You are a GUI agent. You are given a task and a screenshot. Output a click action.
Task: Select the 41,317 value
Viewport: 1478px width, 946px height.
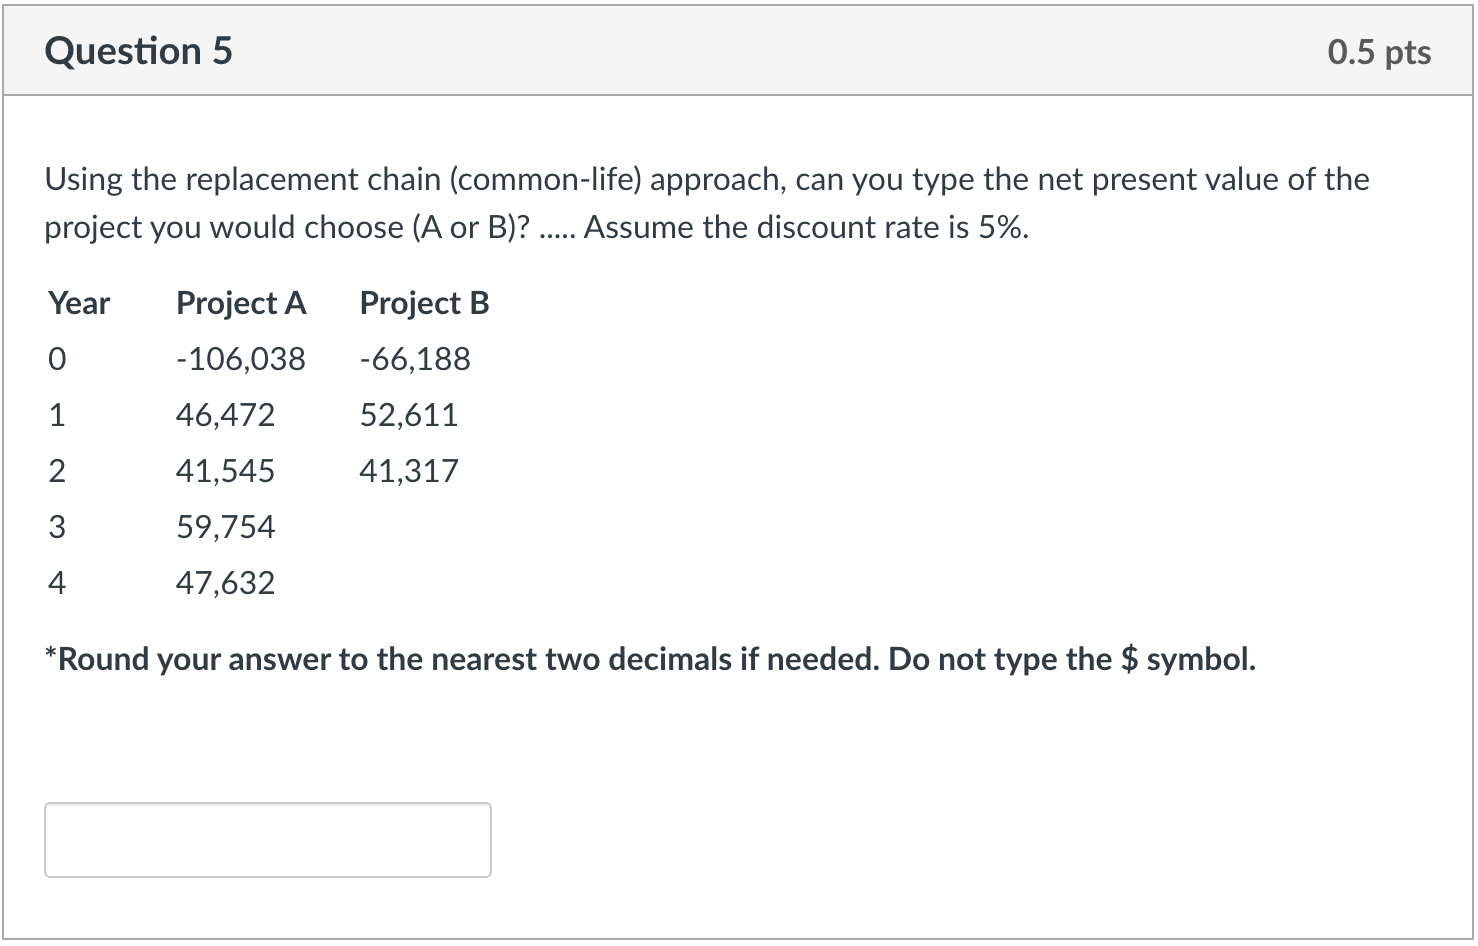[x=409, y=471]
